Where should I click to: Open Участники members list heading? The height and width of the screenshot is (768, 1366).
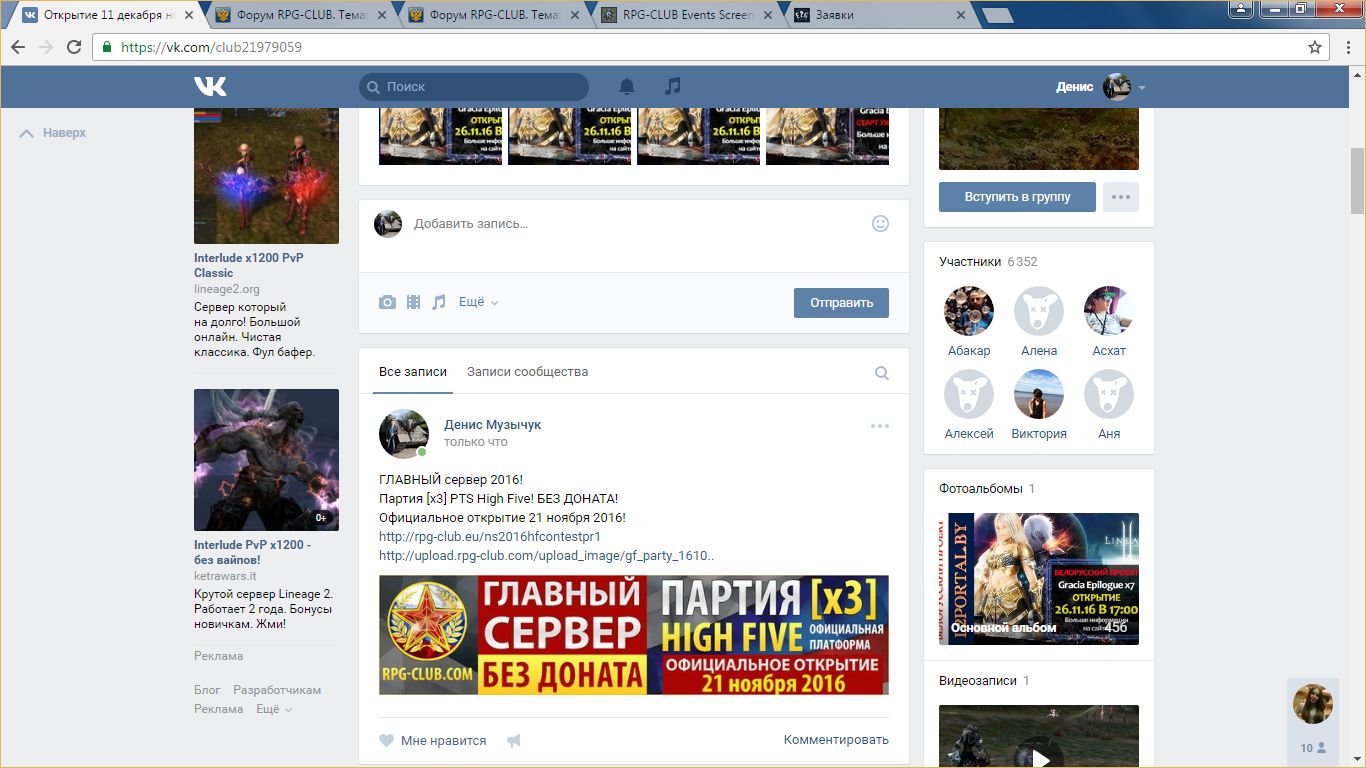[970, 262]
